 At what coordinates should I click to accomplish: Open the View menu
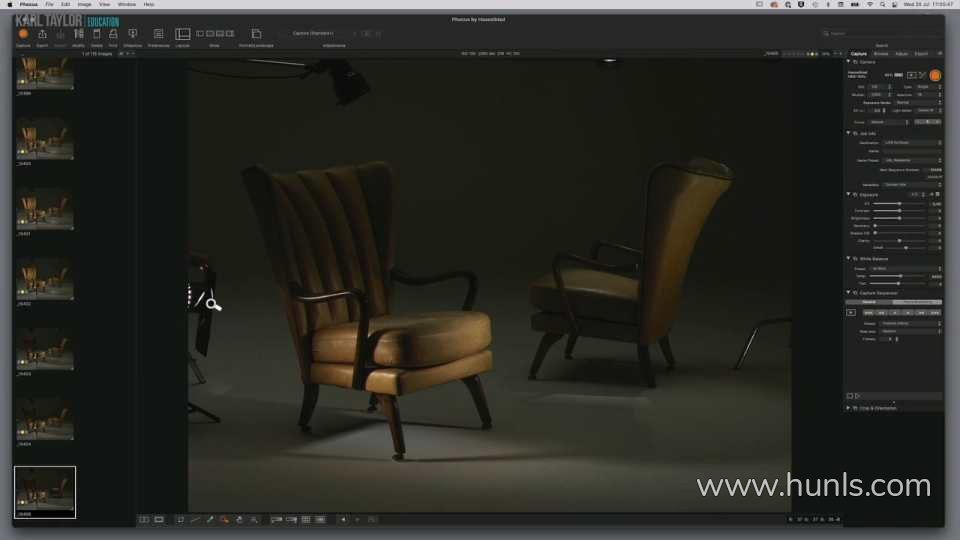pyautogui.click(x=105, y=4)
